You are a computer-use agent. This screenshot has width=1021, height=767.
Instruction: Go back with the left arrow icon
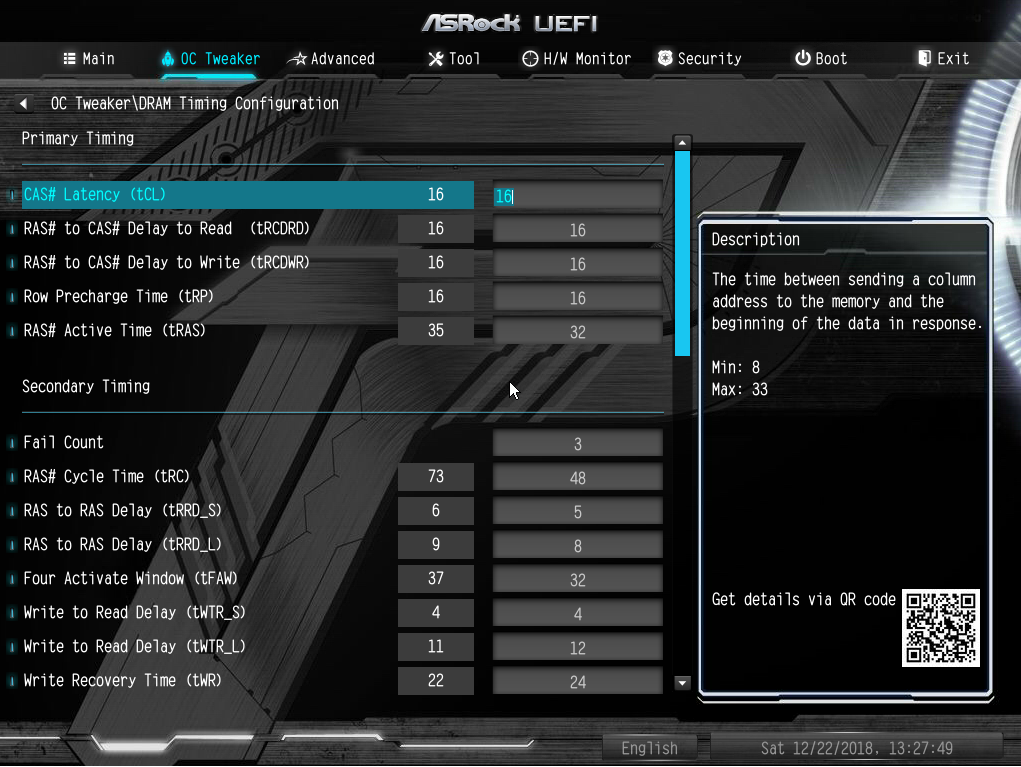point(23,104)
